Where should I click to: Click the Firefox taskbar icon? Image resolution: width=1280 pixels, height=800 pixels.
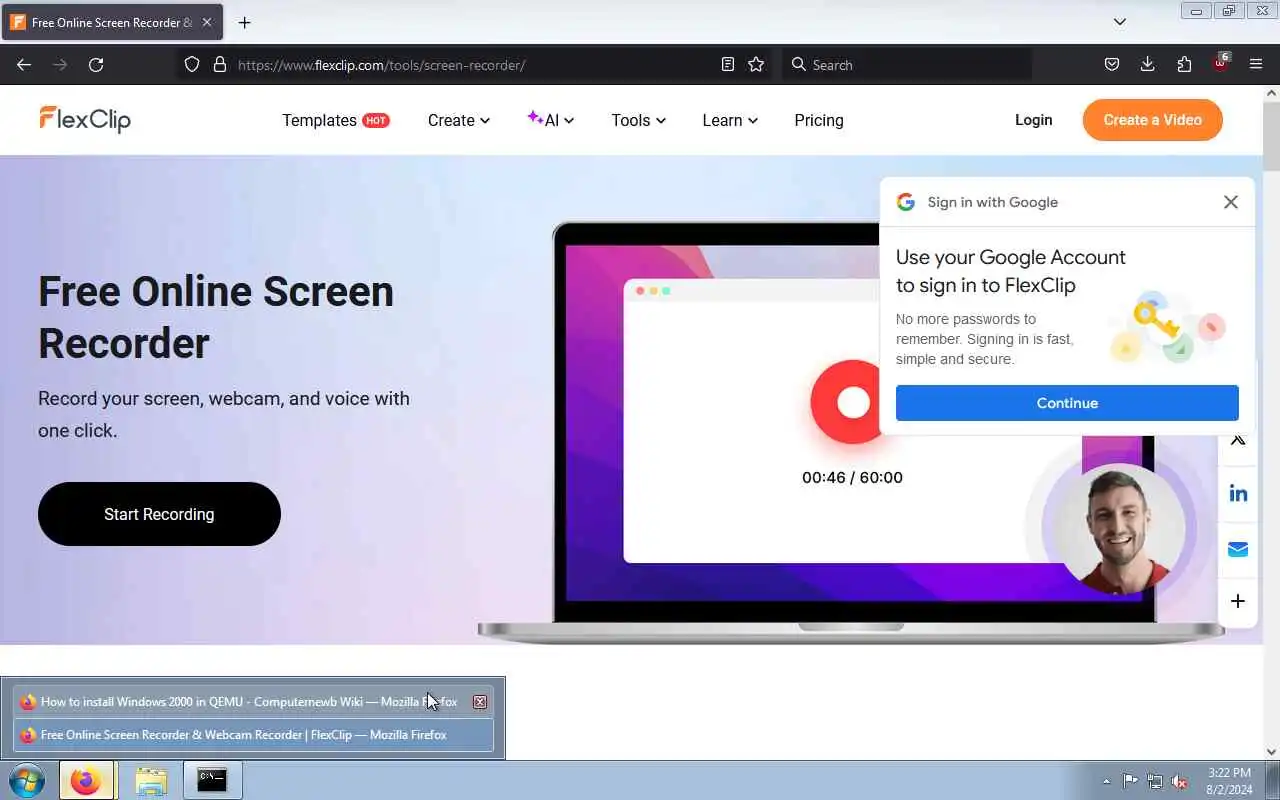86,780
